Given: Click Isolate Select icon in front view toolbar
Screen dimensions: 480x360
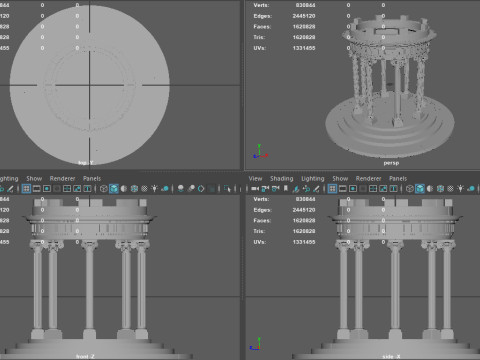Looking at the screenshot, I should [x=227, y=189].
